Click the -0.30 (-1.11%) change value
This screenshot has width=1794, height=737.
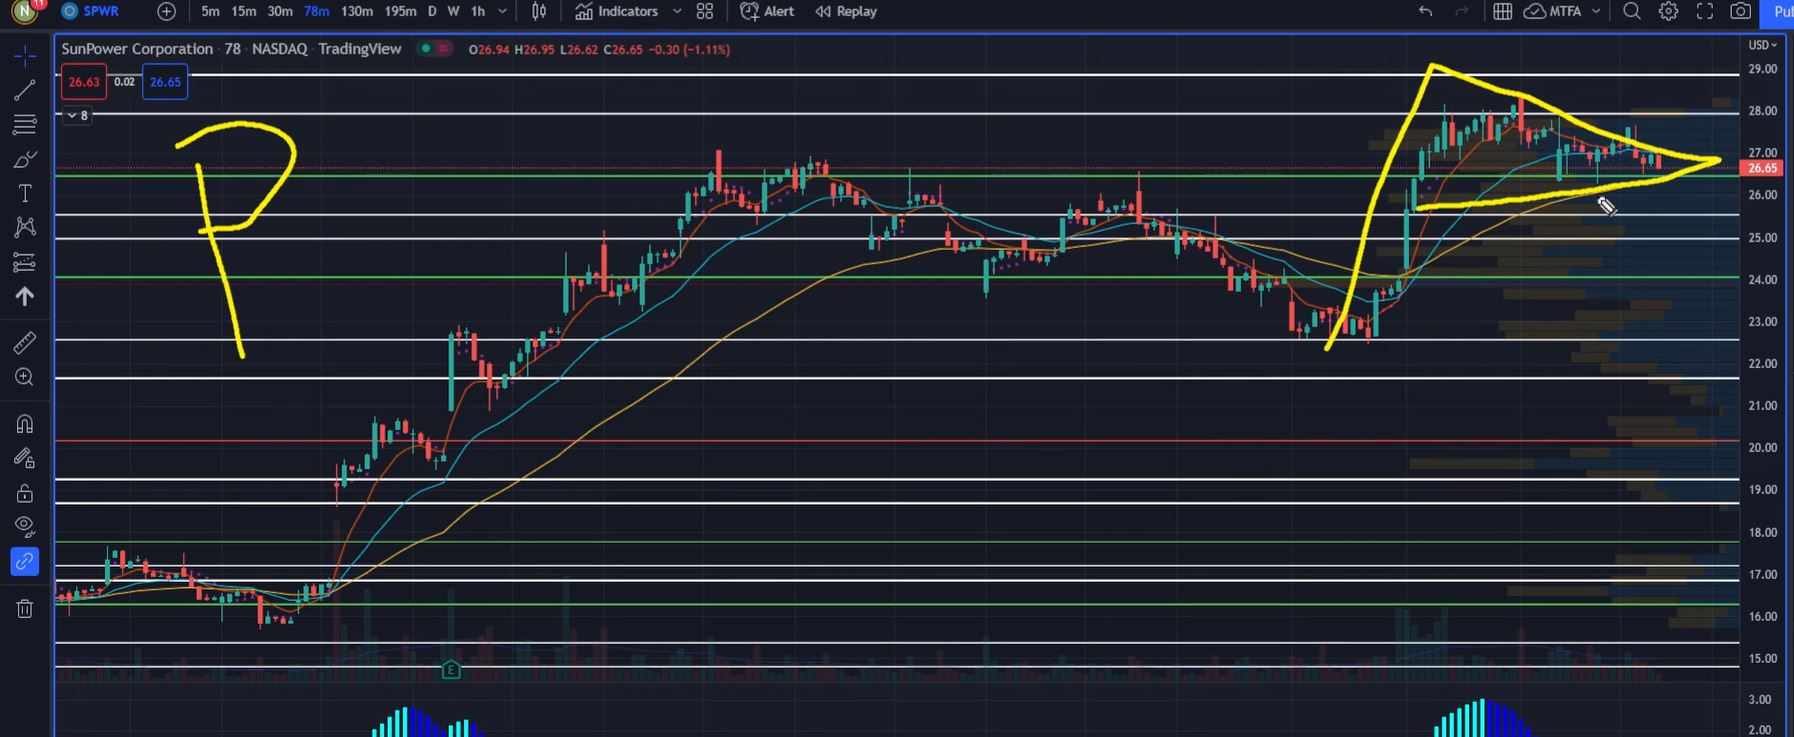tap(688, 49)
